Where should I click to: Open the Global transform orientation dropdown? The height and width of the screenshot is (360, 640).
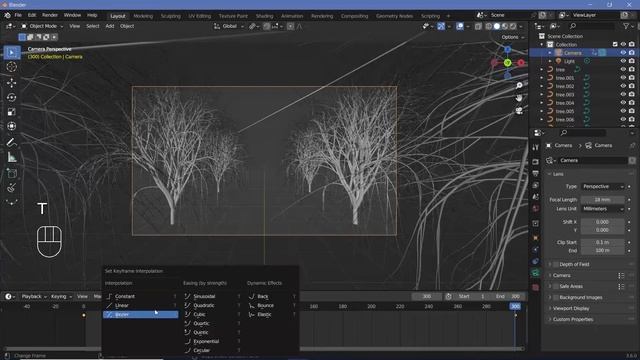point(229,26)
